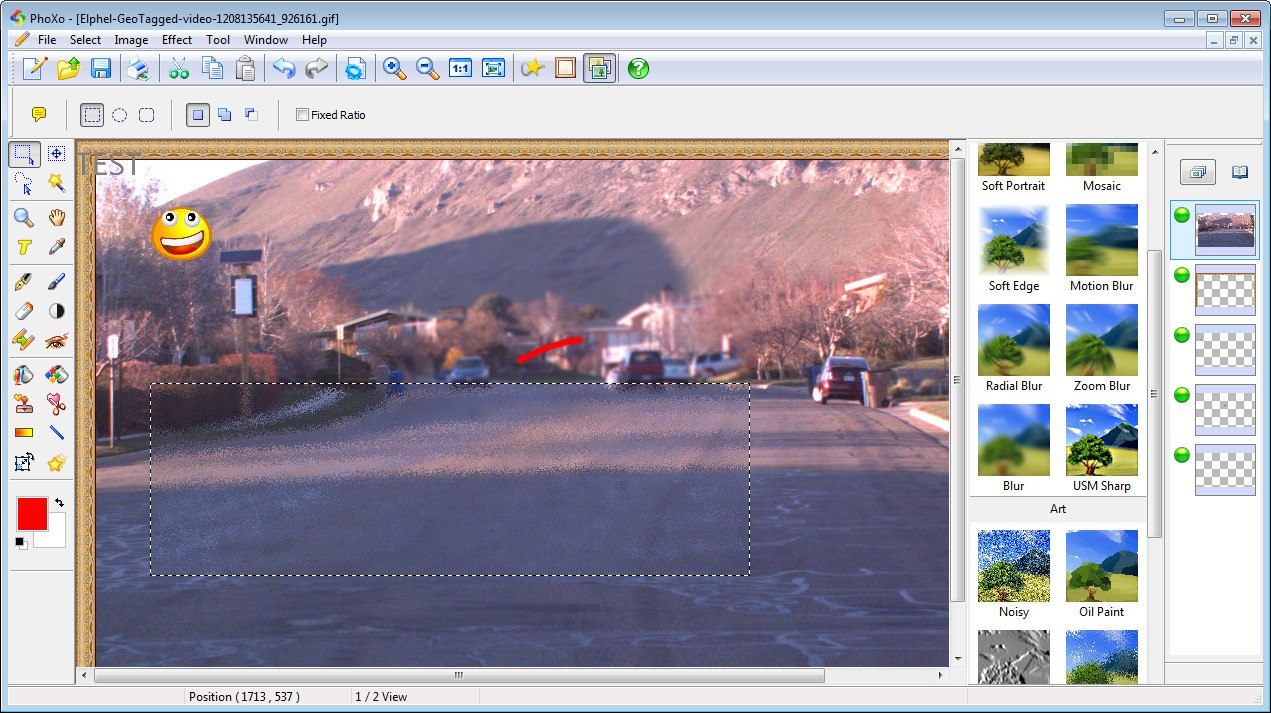Select the red-eye removal tool

pos(57,342)
